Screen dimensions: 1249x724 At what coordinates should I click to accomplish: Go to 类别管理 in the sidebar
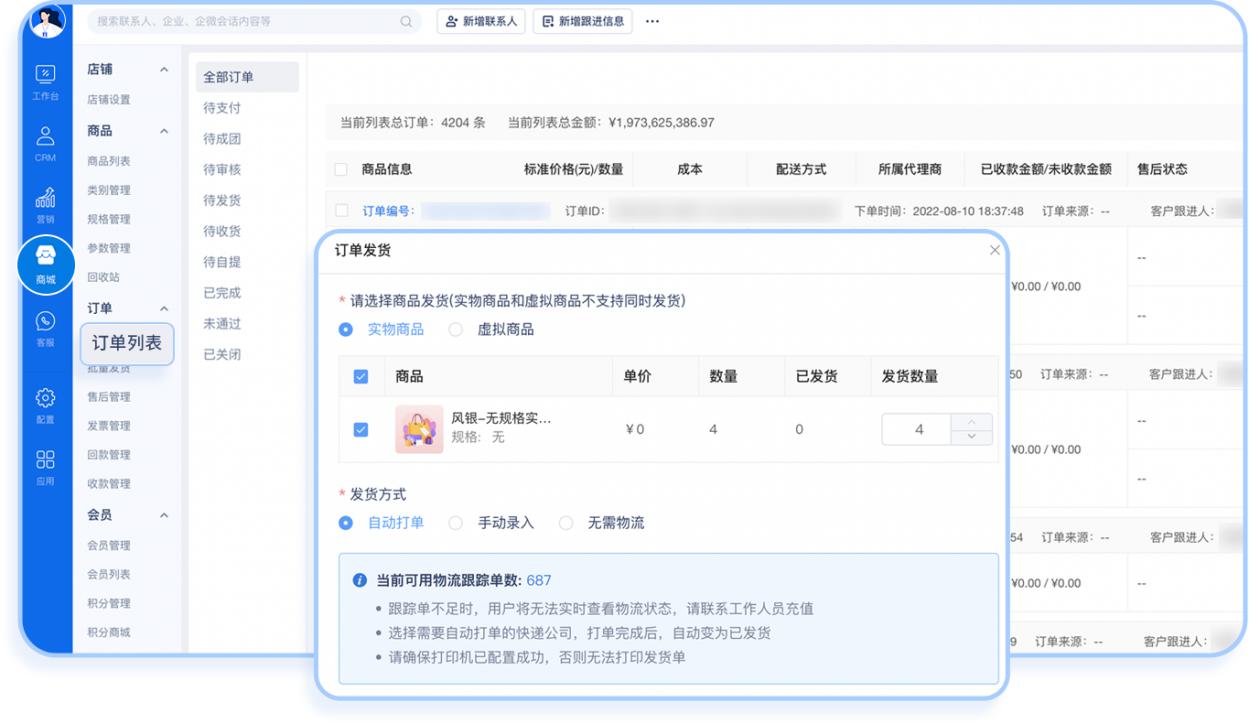(x=109, y=190)
